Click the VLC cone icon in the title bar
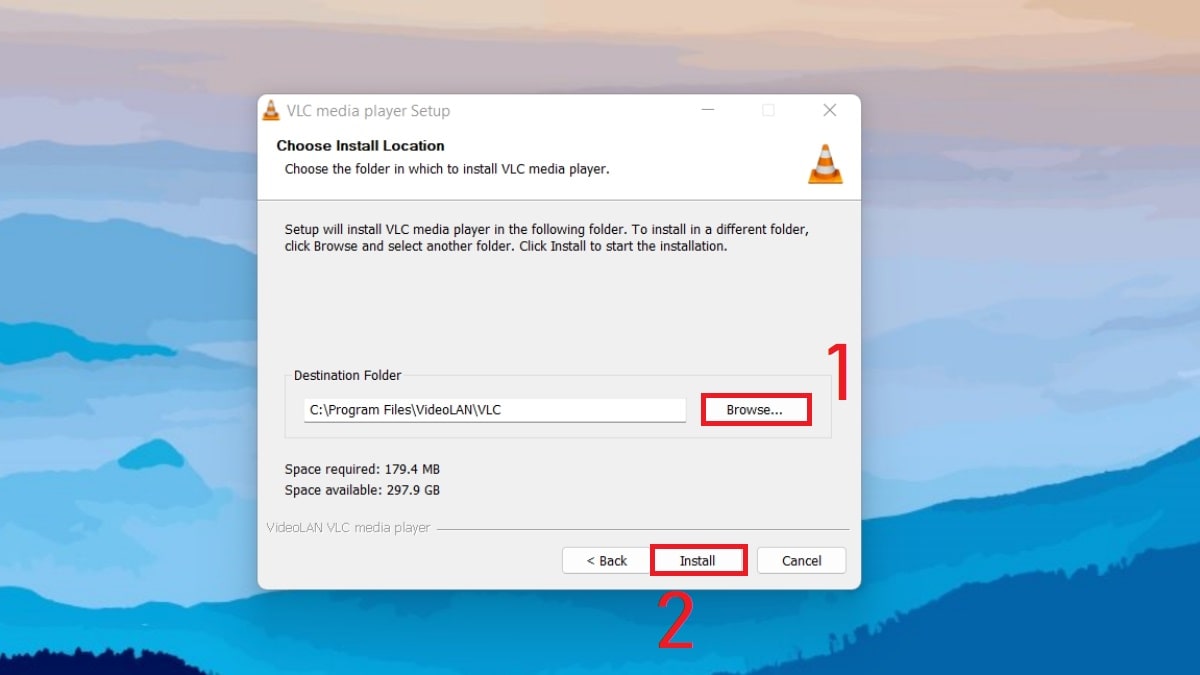This screenshot has width=1200, height=675. point(270,110)
